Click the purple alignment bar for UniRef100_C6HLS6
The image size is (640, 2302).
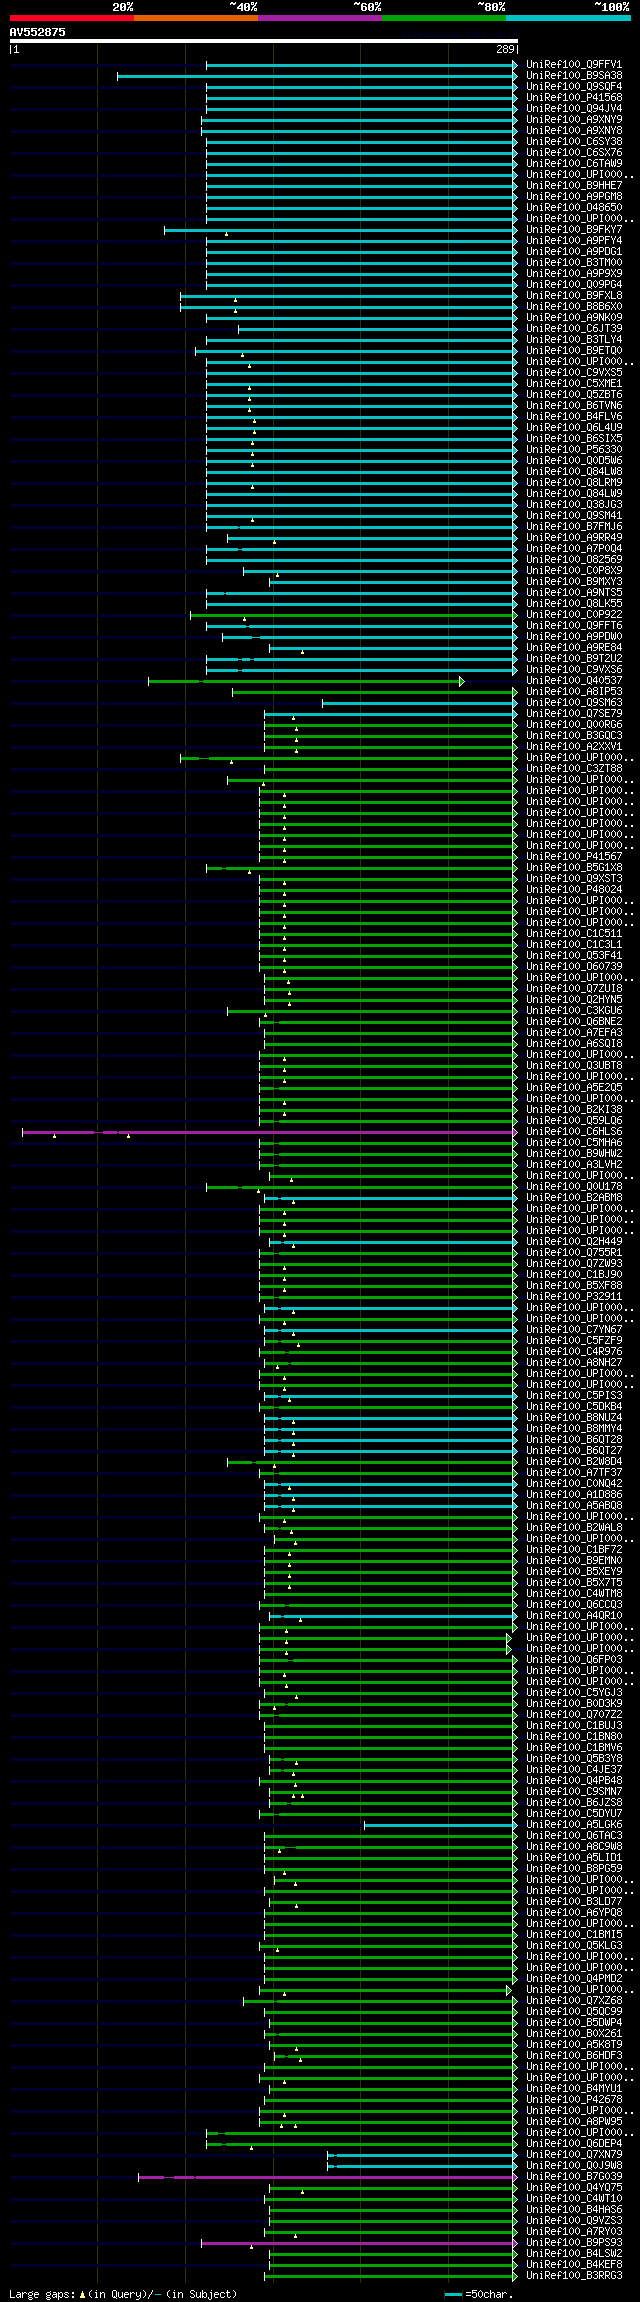pos(270,1133)
